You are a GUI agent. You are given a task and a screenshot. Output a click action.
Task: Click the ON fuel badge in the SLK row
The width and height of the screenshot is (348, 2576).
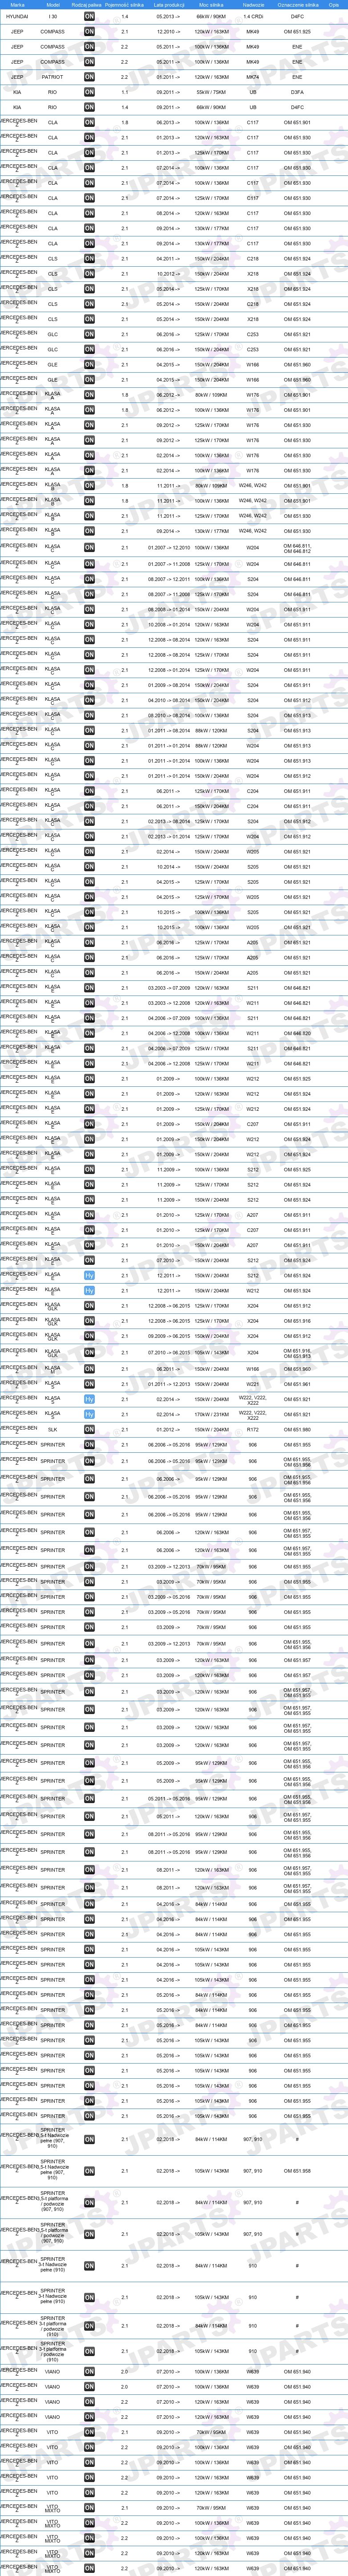pos(89,1429)
